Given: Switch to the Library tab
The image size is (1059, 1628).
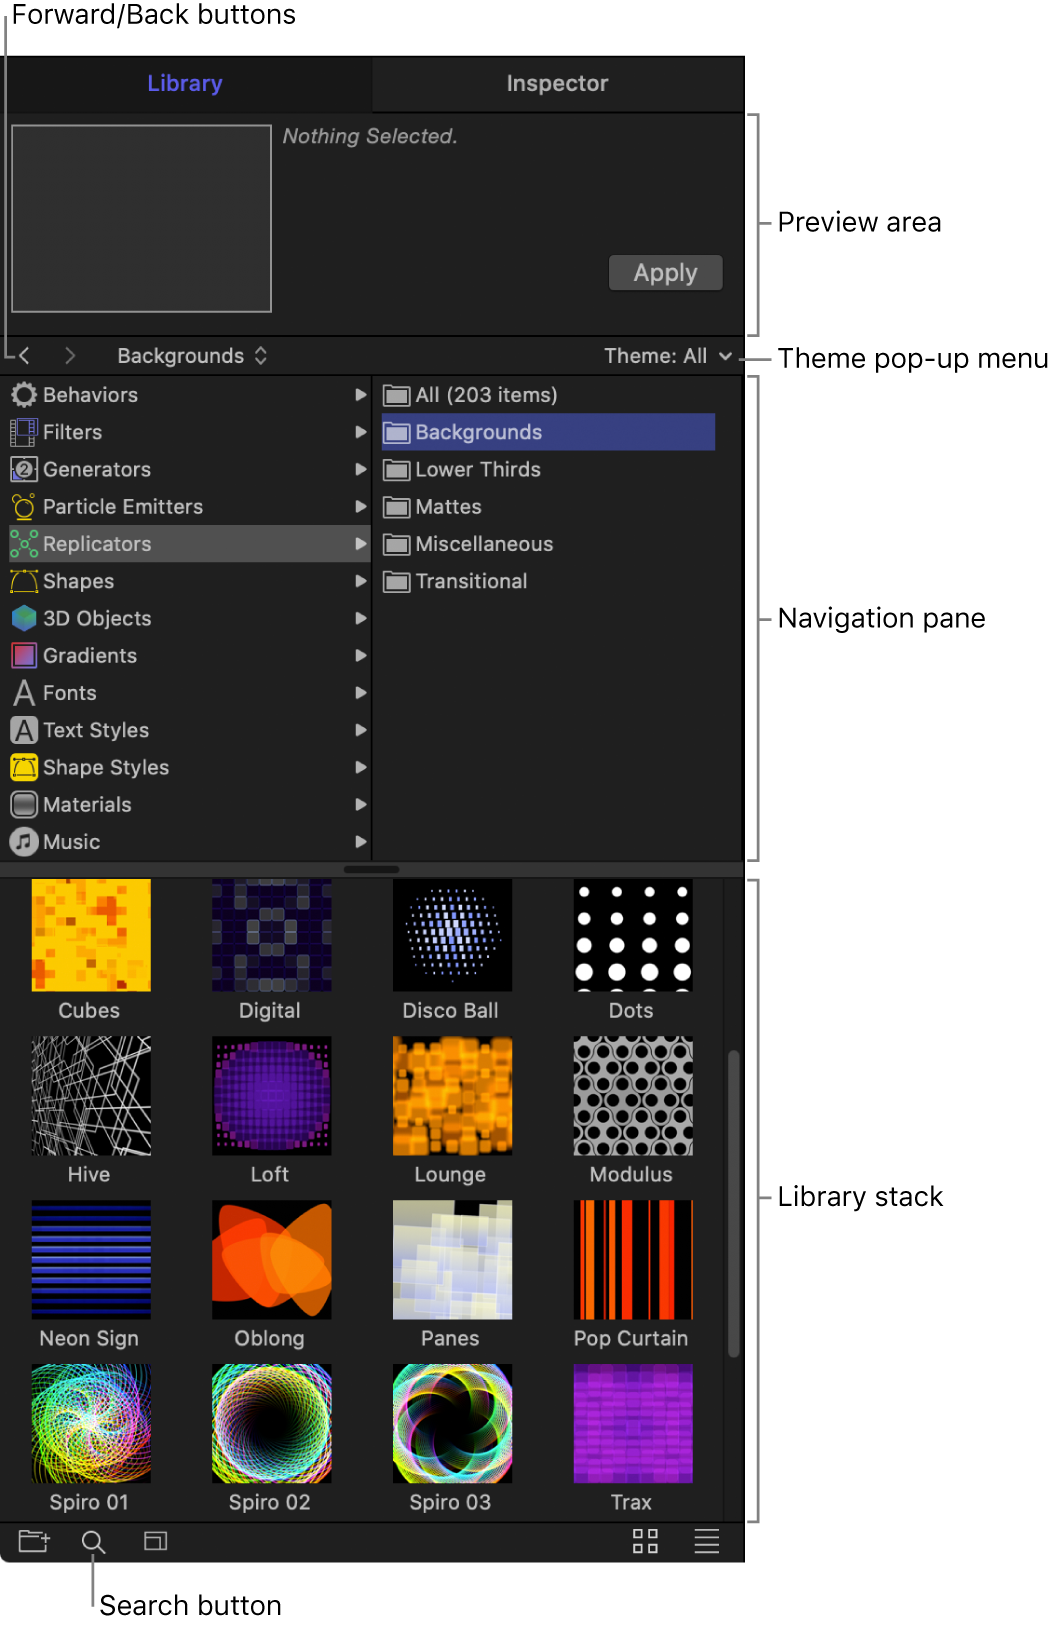Looking at the screenshot, I should [x=185, y=83].
